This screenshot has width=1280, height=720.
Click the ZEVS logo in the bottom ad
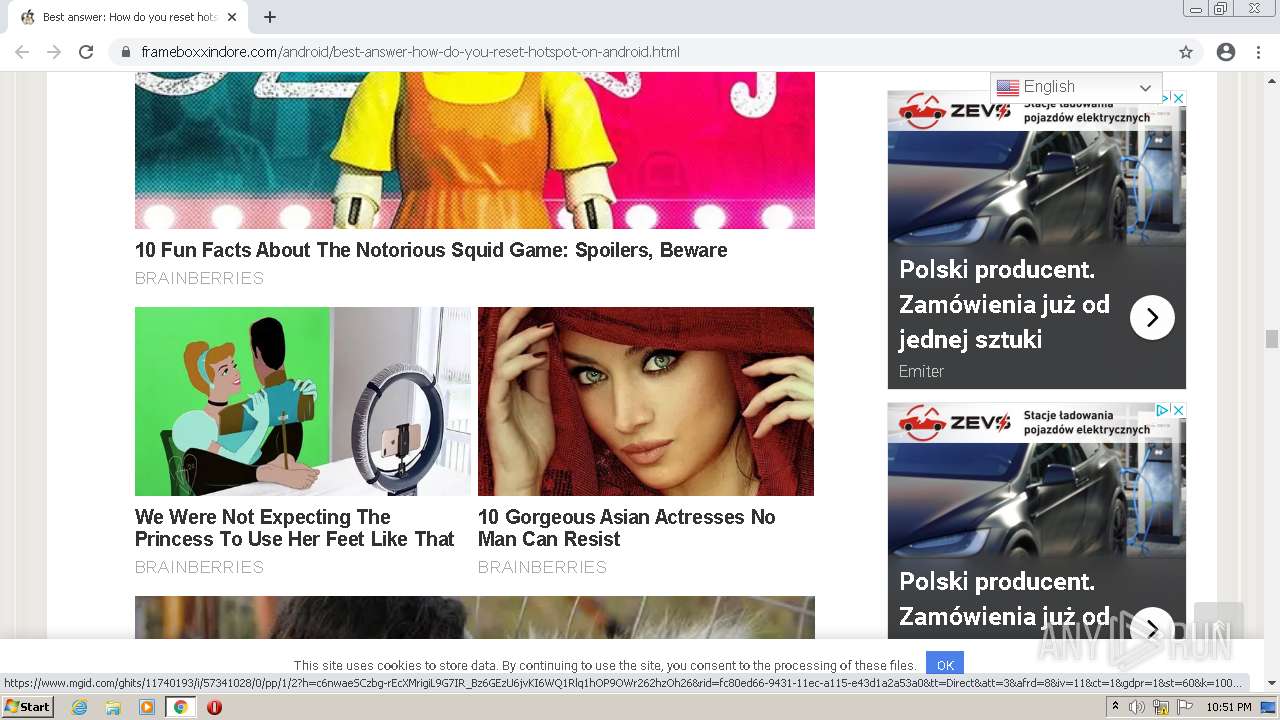(954, 422)
